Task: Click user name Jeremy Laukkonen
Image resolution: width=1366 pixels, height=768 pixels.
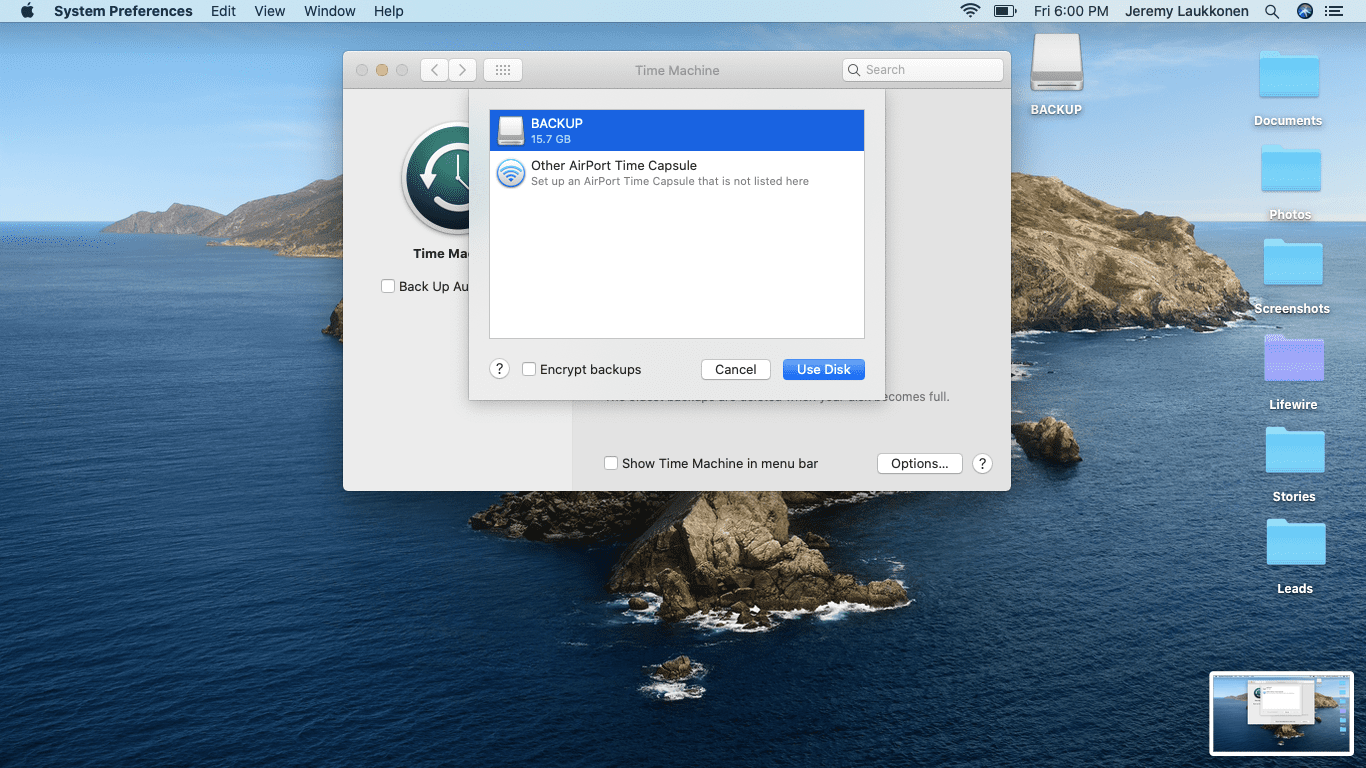Action: (x=1186, y=11)
